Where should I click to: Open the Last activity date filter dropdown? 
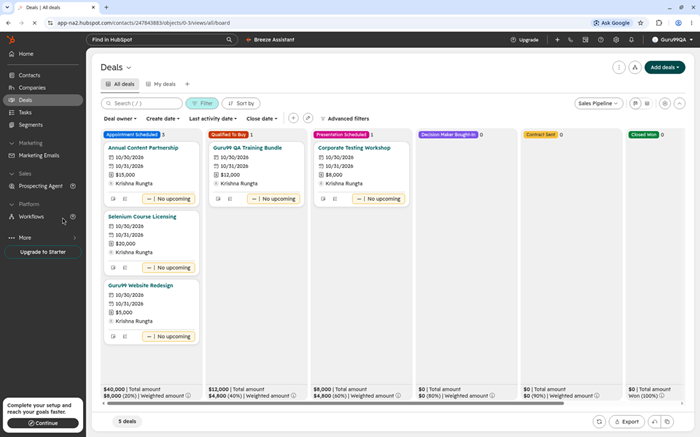pyautogui.click(x=213, y=119)
